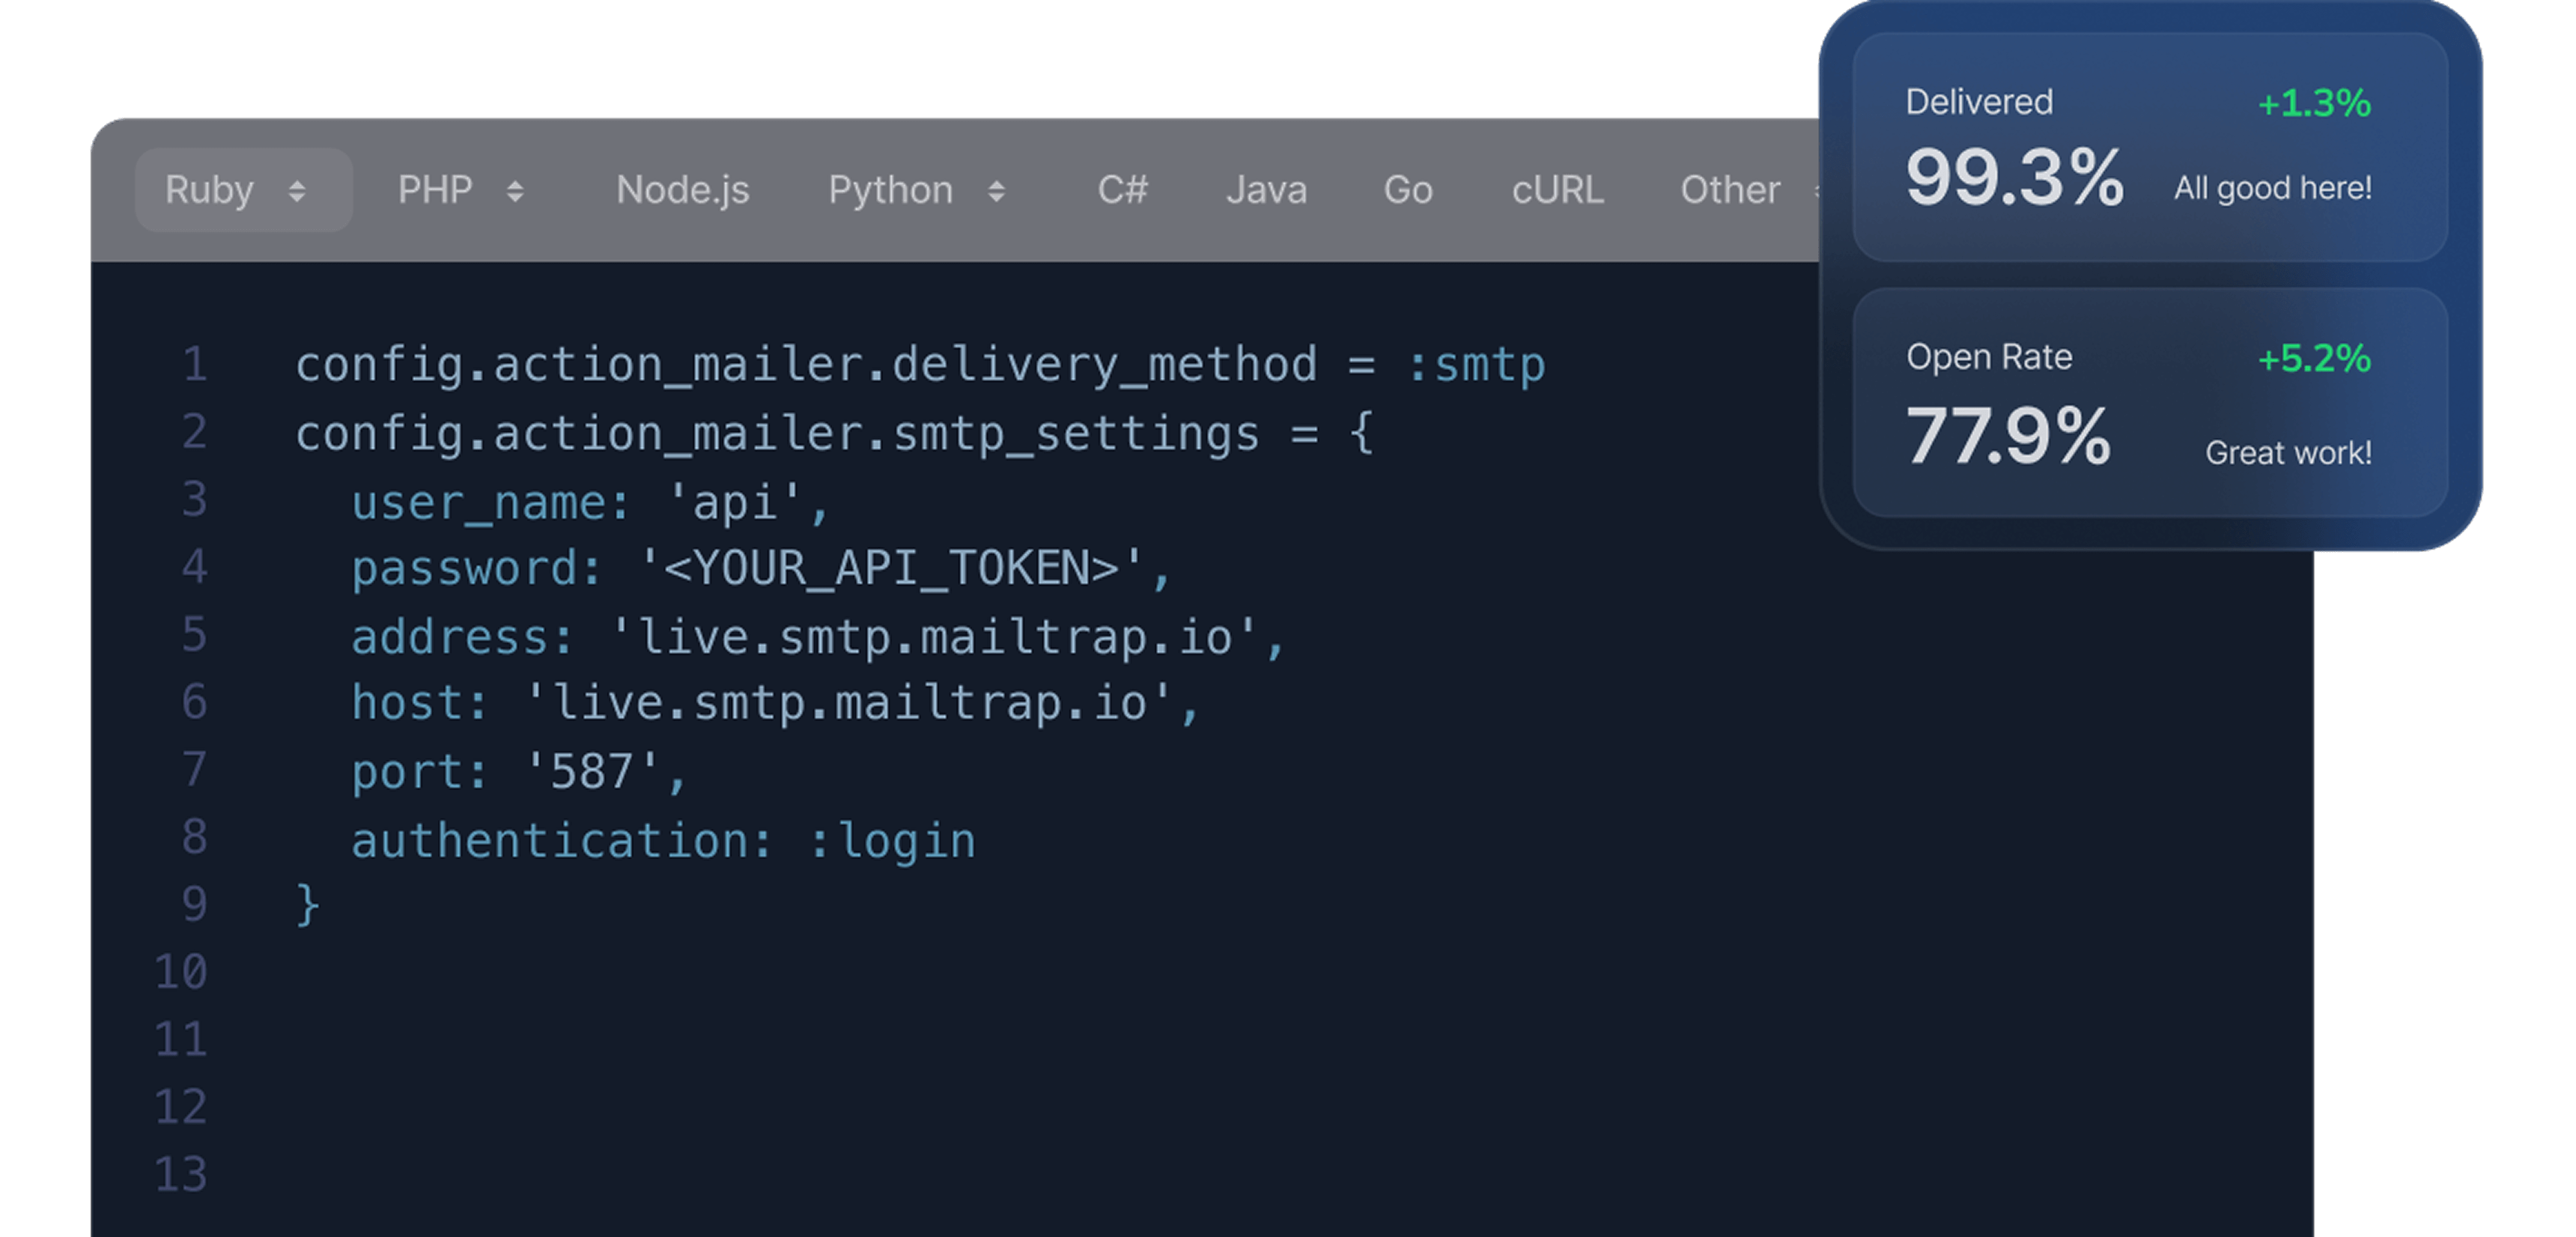Screen dimensions: 2576x1237
Task: Click line number 1 in the gutter
Action: point(195,365)
